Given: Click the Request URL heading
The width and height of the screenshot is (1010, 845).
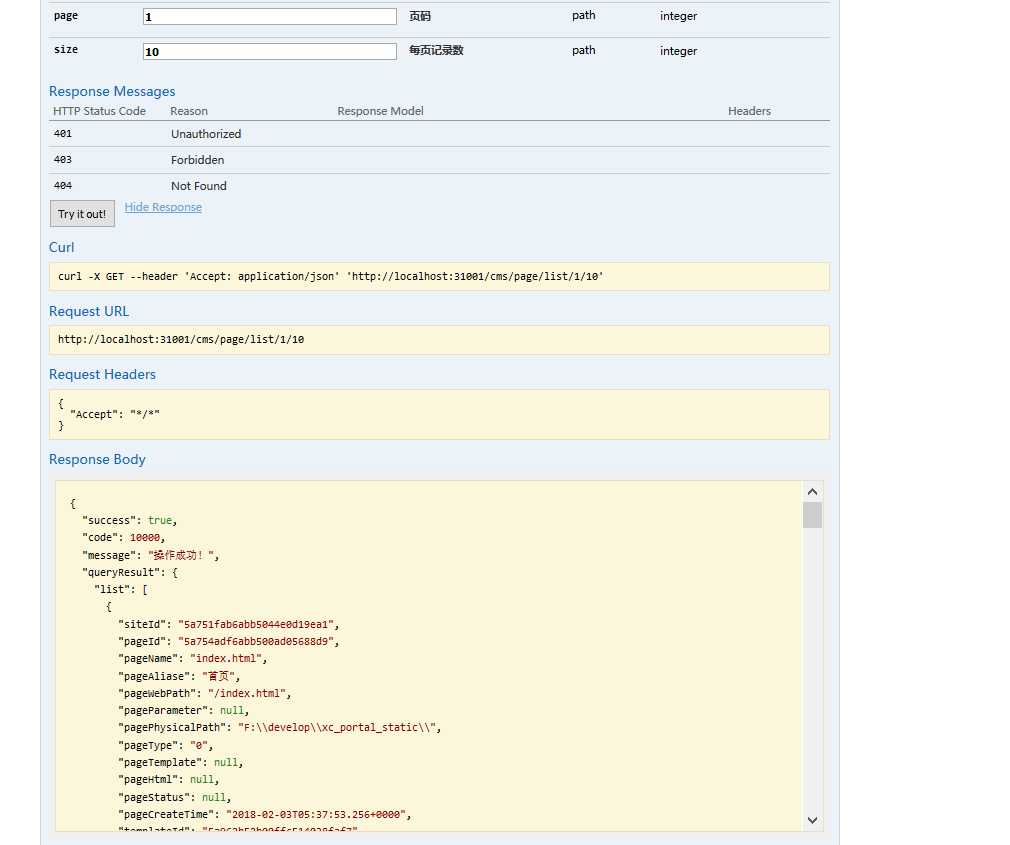Looking at the screenshot, I should pos(89,311).
